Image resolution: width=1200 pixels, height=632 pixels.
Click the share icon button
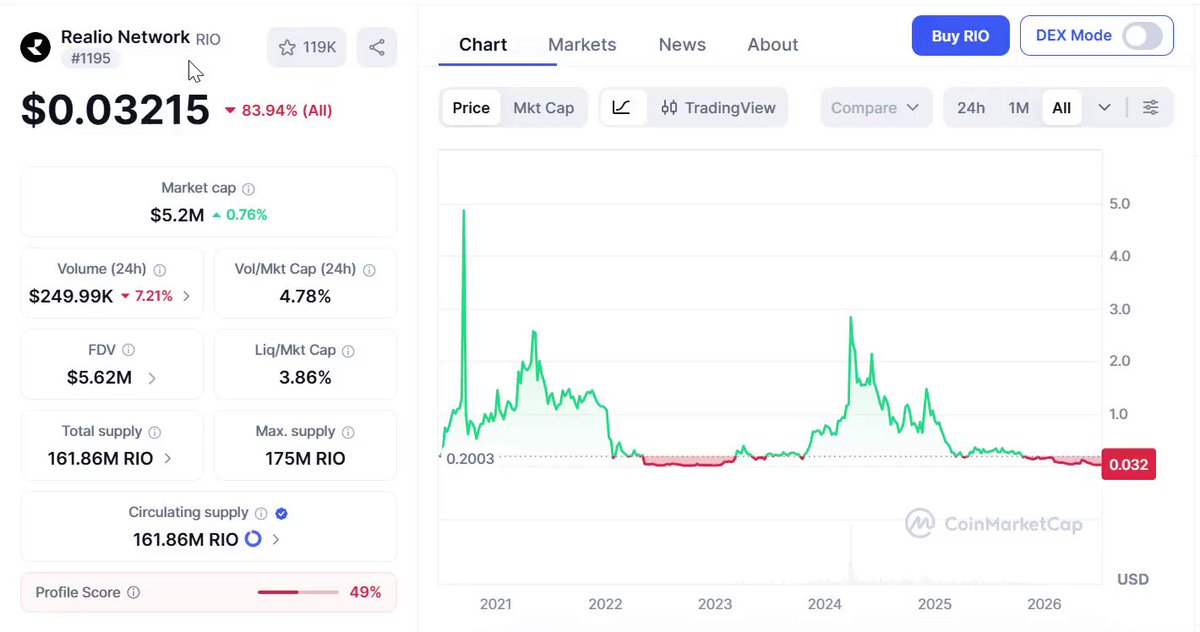coord(377,47)
